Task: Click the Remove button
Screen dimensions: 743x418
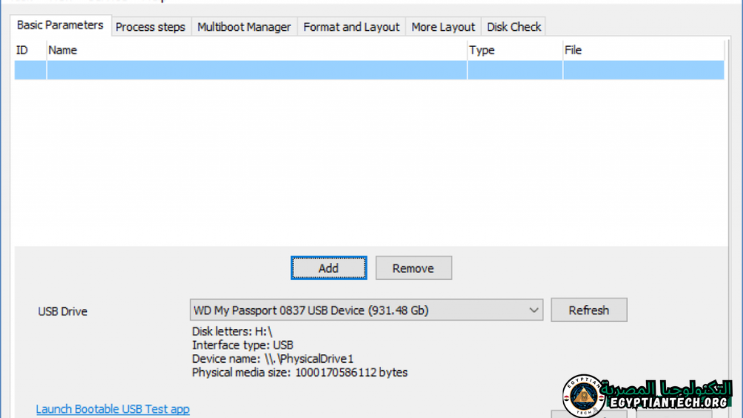Action: coord(413,268)
